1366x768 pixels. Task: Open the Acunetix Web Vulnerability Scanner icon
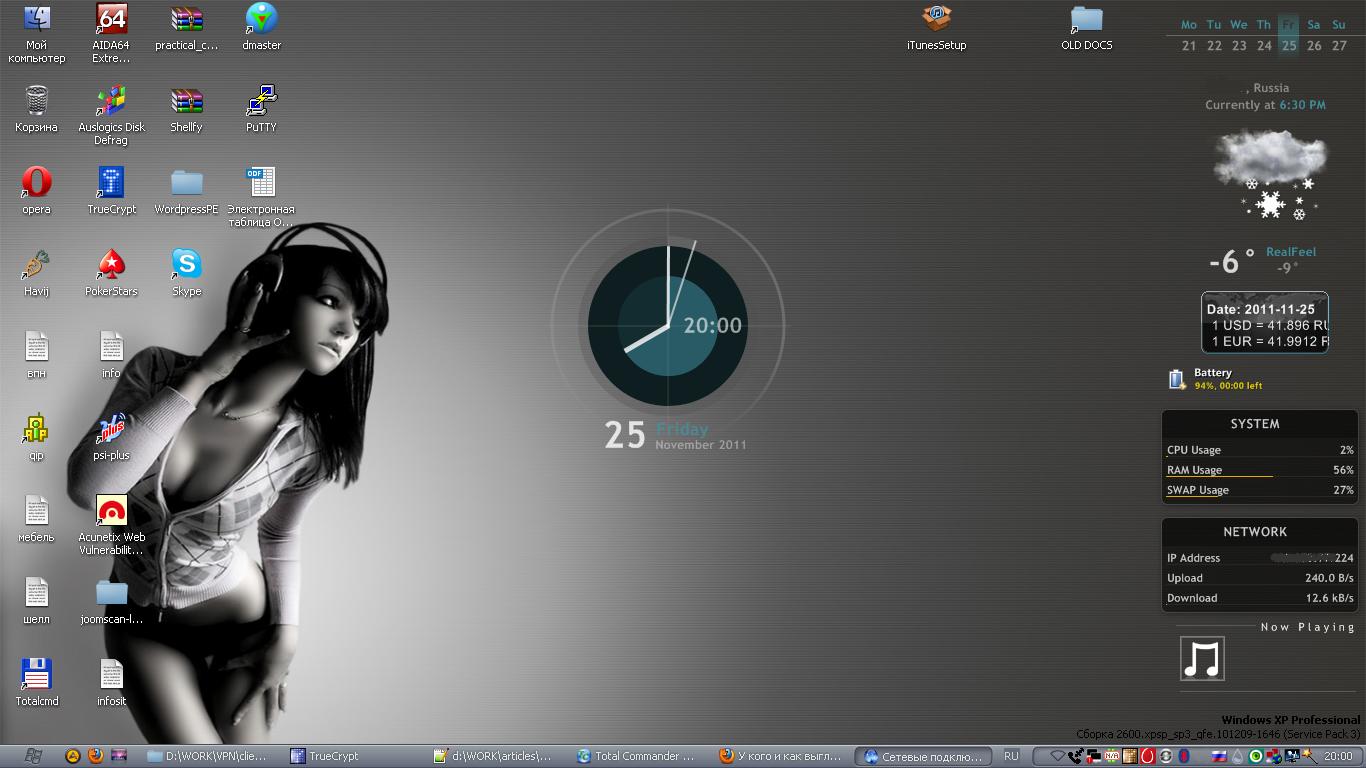click(x=111, y=512)
